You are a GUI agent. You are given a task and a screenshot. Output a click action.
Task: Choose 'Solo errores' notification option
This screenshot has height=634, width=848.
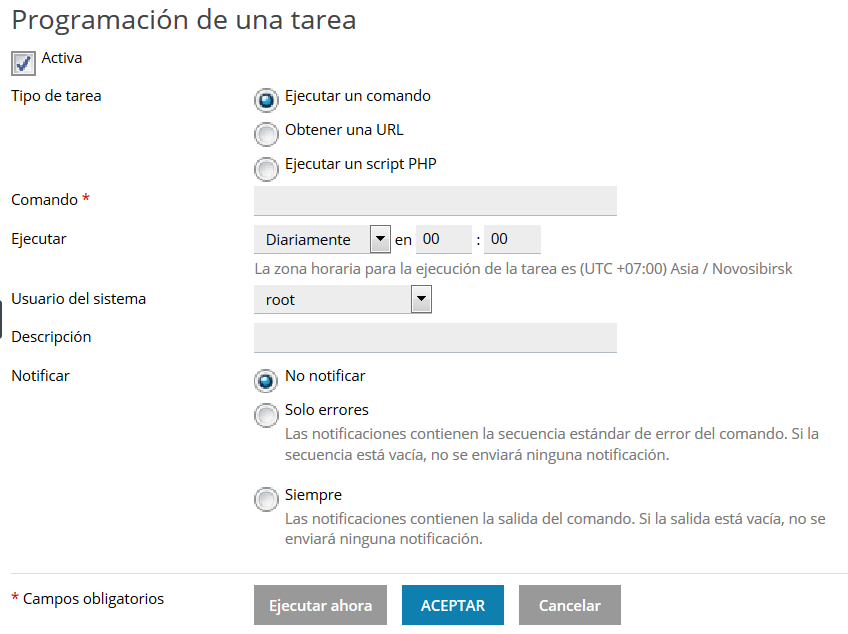coord(266,414)
